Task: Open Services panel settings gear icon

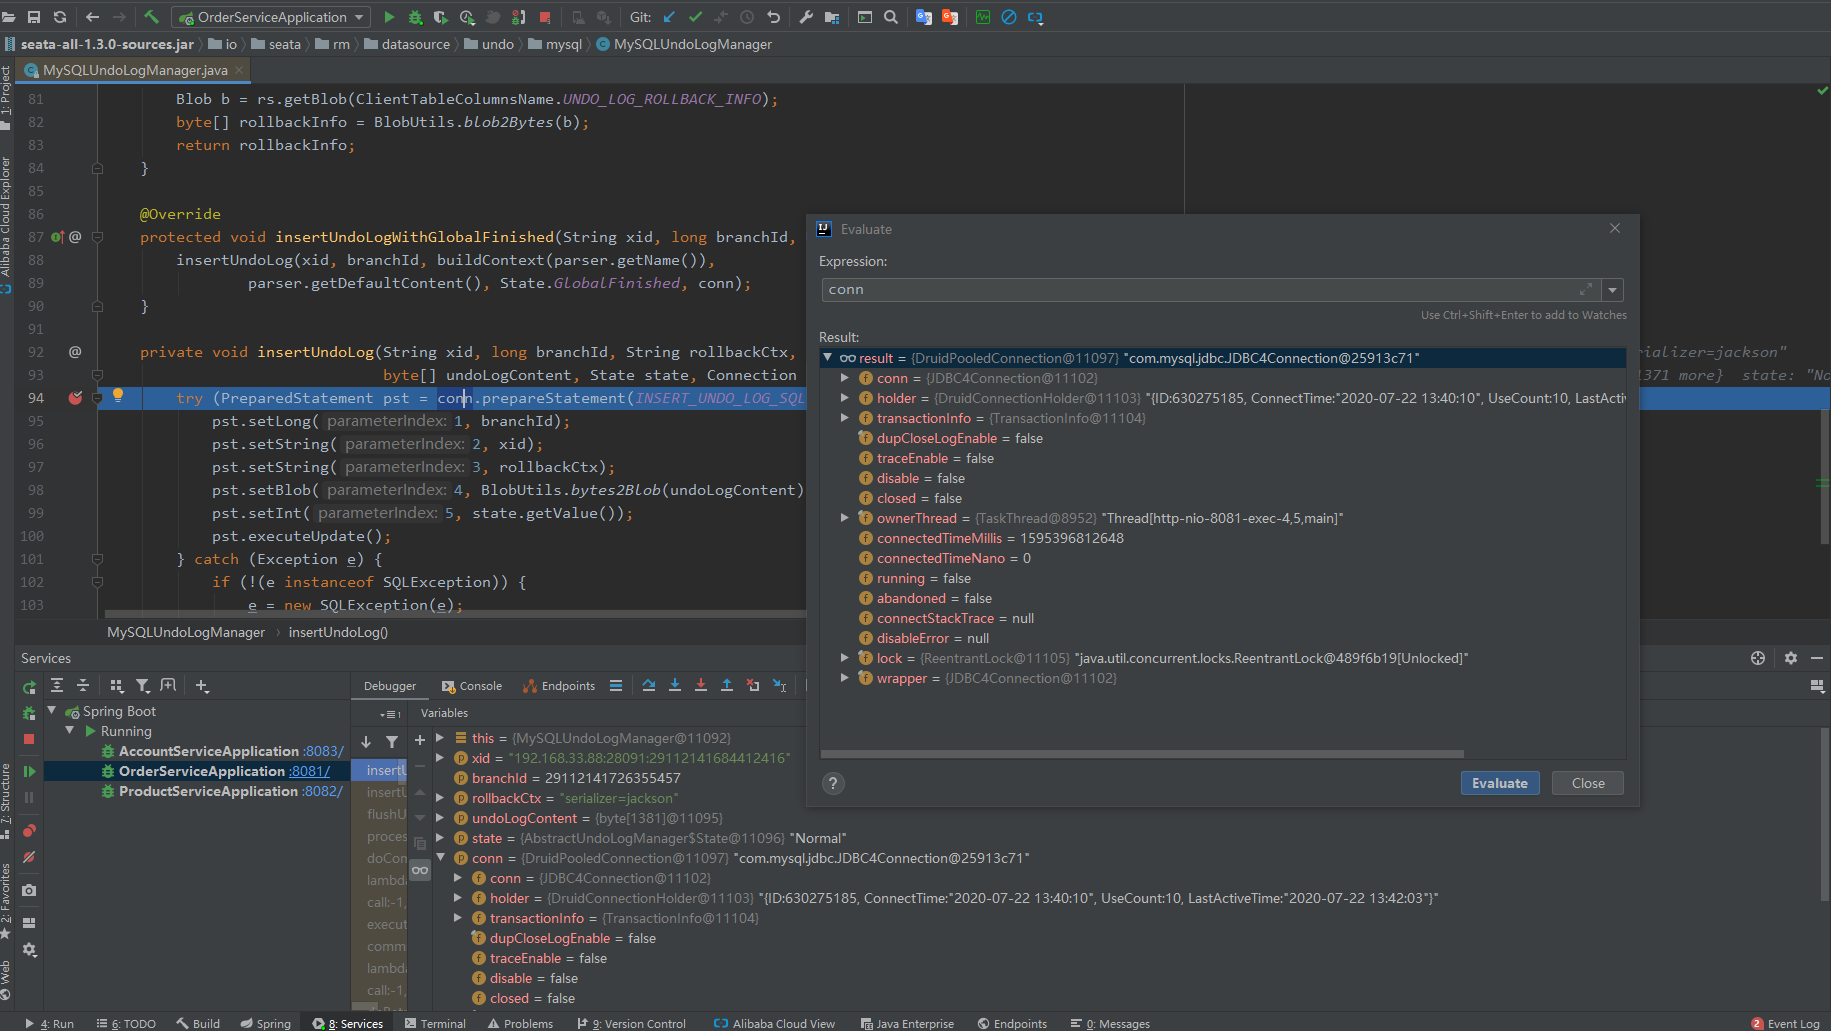Action: [x=1790, y=658]
